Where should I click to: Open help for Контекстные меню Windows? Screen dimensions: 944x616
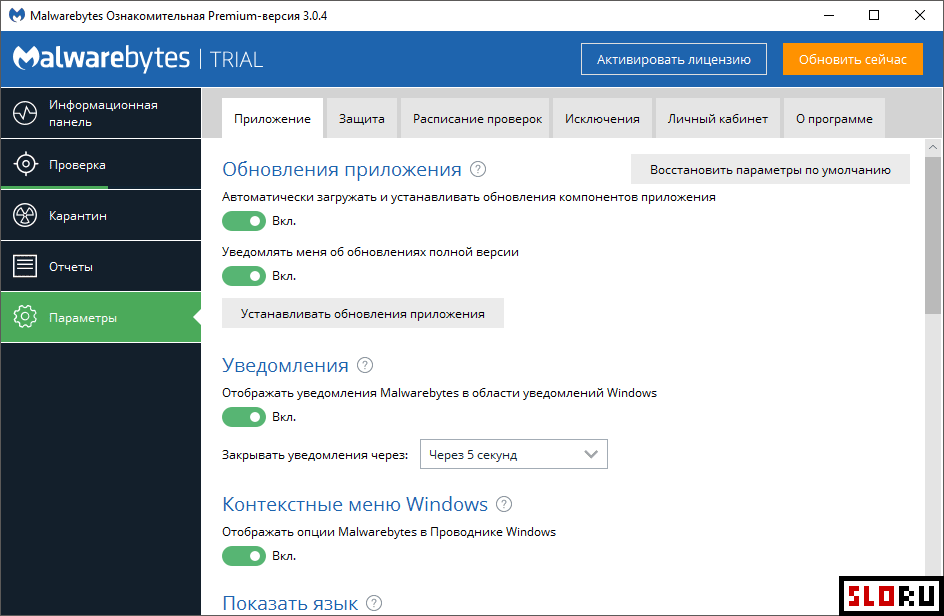coord(504,504)
